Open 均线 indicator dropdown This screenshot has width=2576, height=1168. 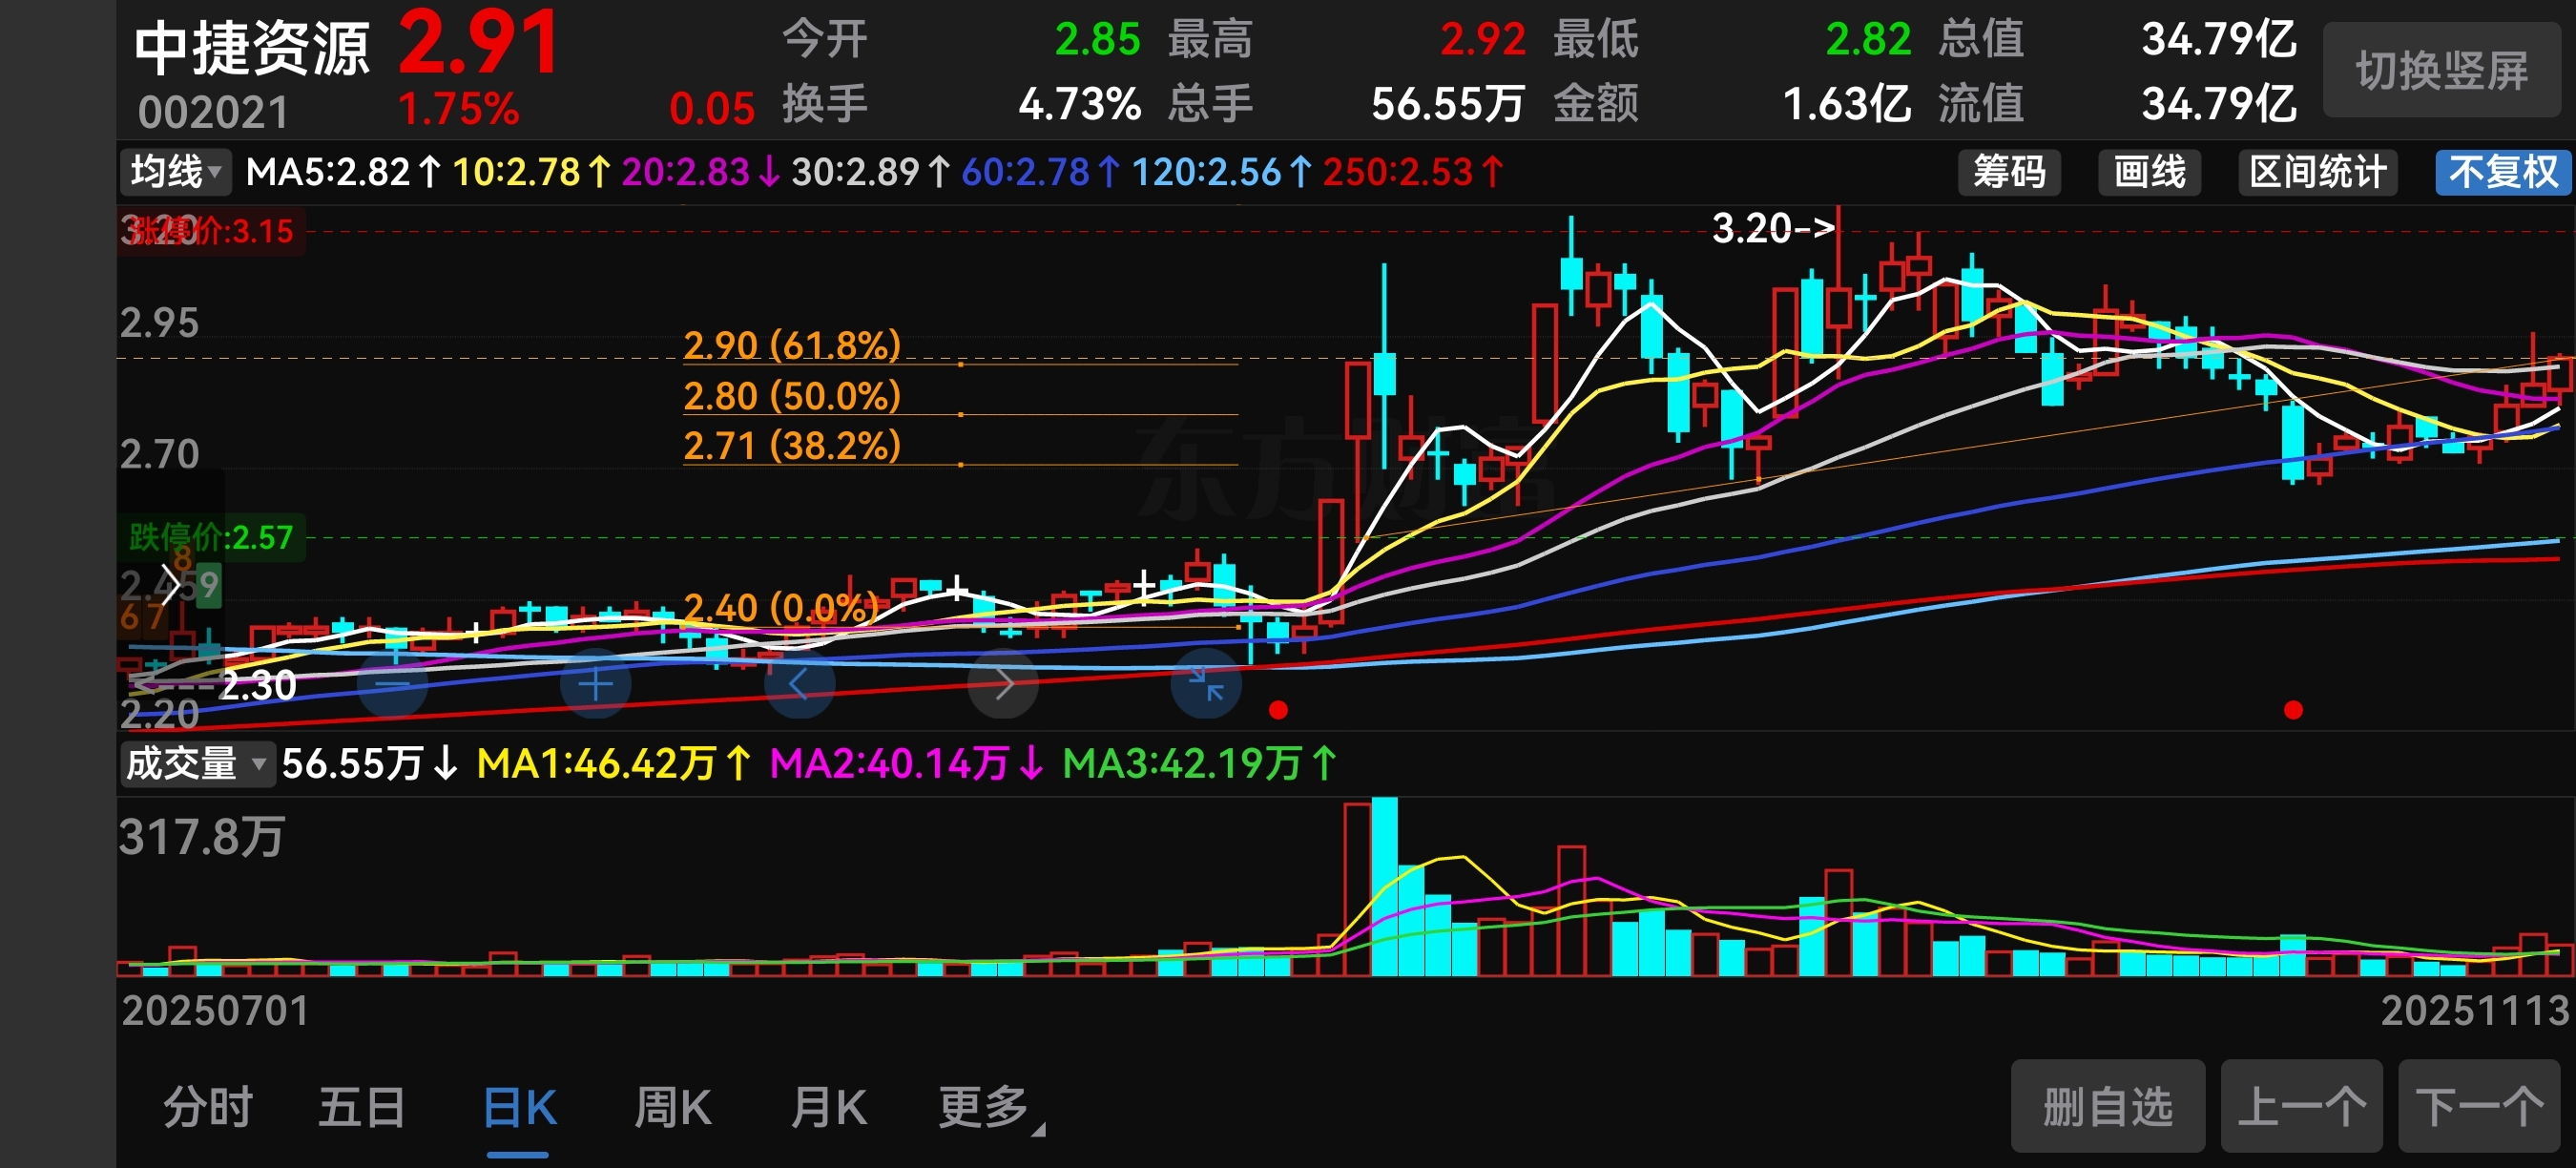[x=175, y=172]
